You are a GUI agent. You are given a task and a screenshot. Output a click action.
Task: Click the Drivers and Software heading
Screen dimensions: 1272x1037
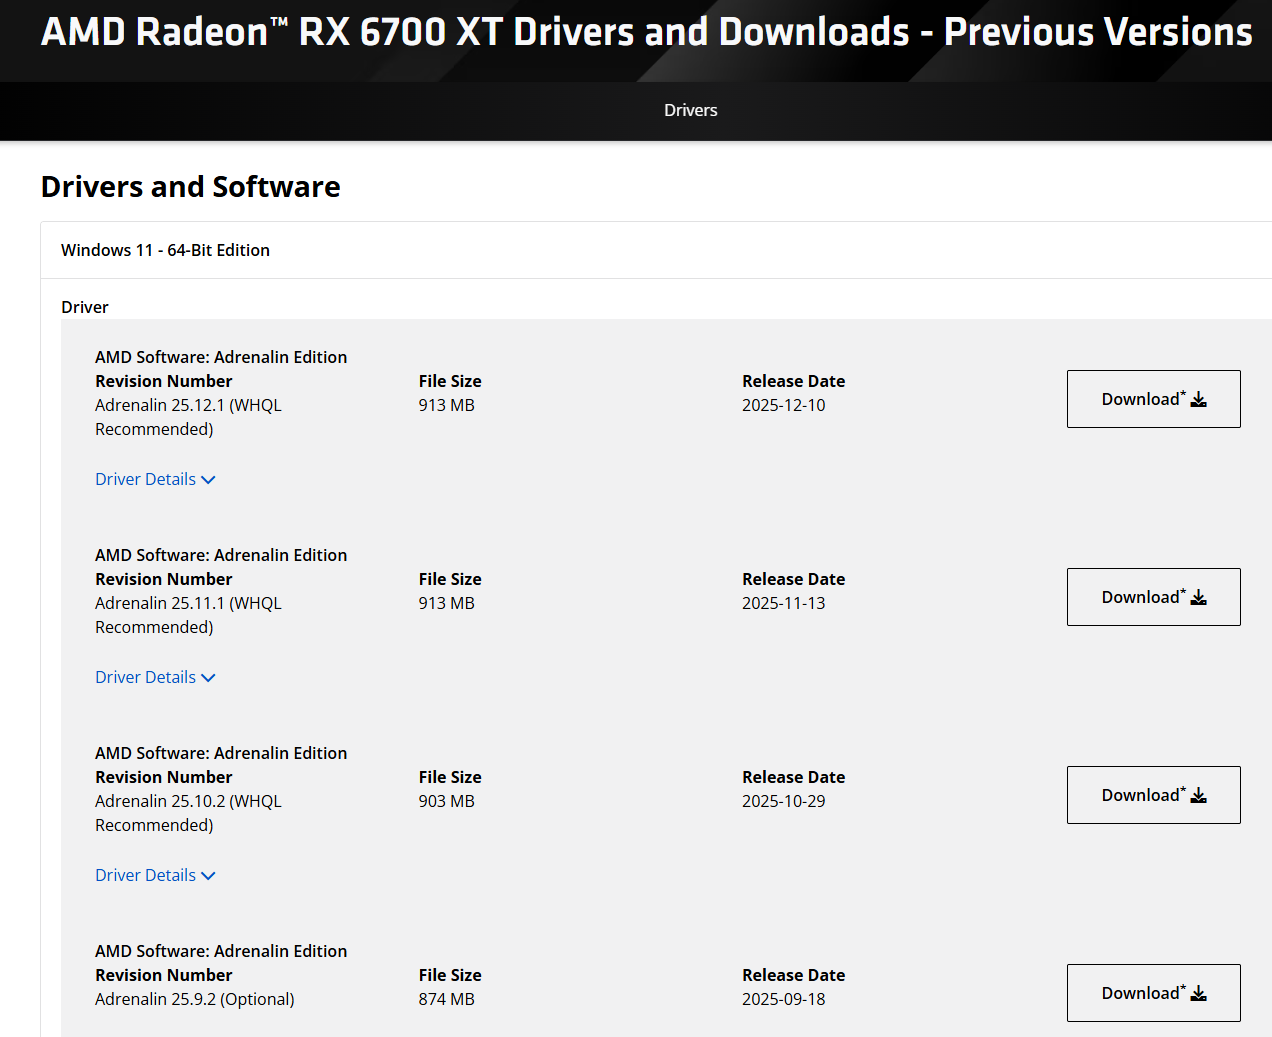tap(190, 187)
